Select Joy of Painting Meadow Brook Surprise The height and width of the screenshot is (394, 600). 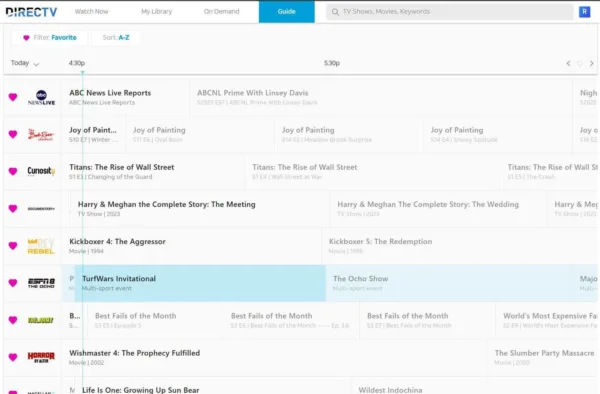349,134
